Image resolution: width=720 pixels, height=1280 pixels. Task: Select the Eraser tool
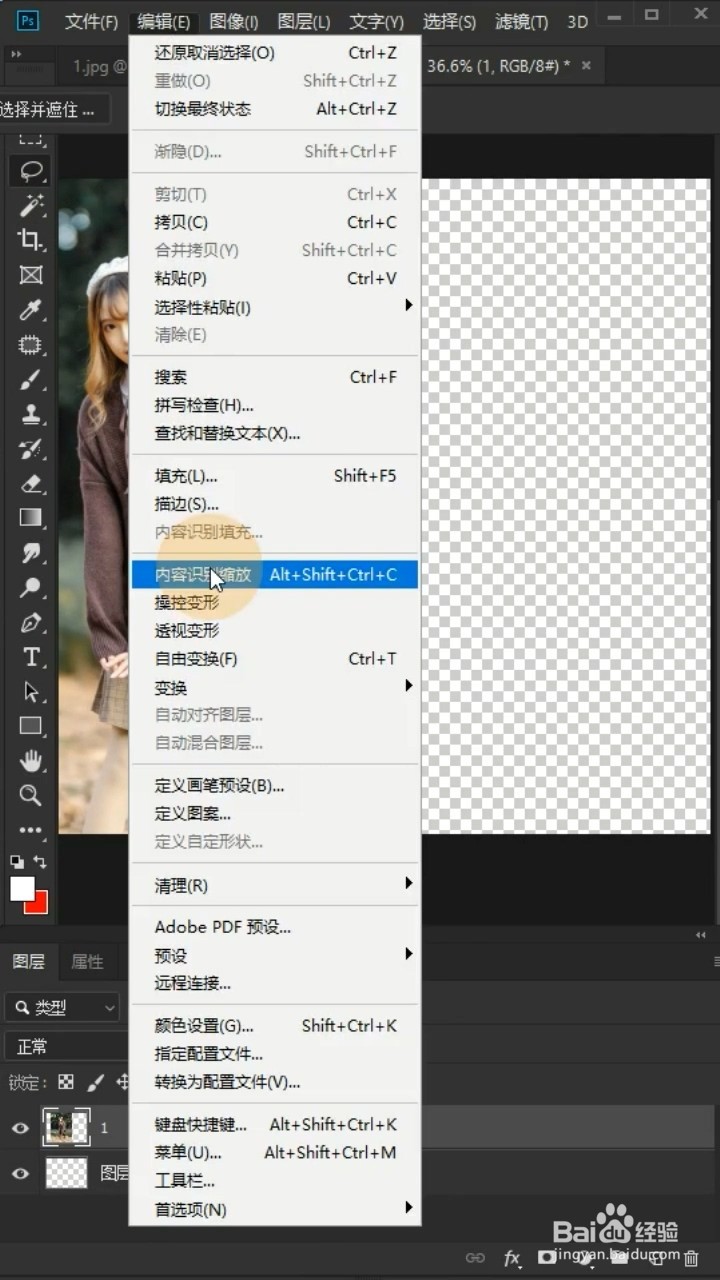[x=31, y=484]
